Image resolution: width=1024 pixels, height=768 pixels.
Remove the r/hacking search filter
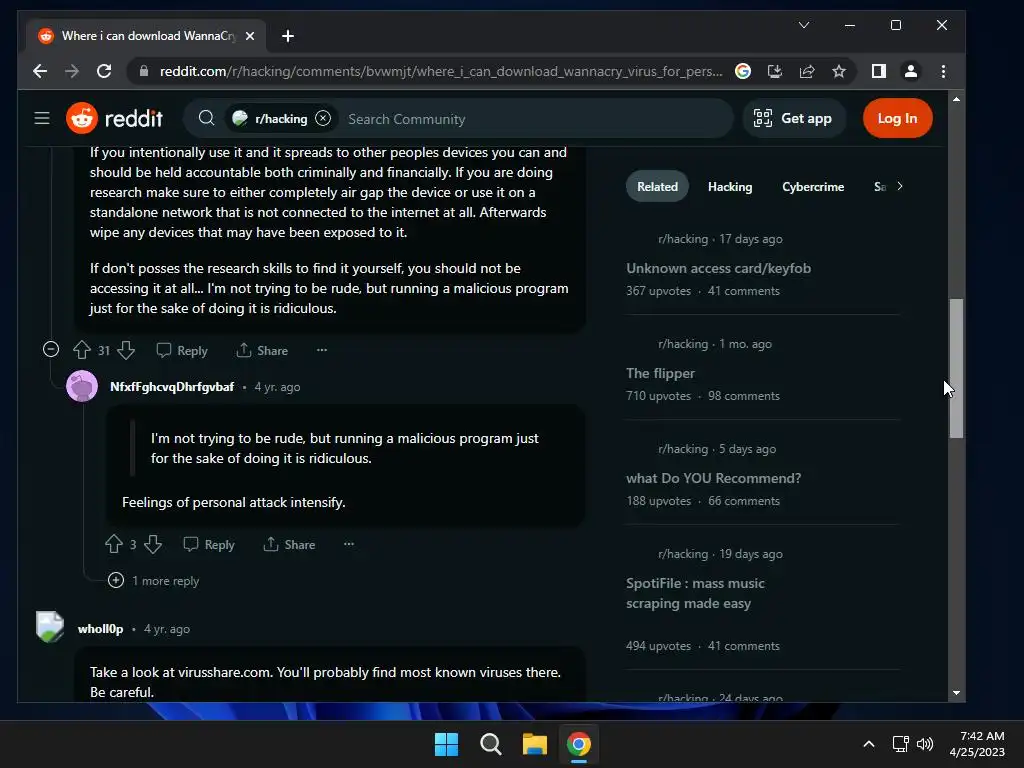[x=323, y=118]
